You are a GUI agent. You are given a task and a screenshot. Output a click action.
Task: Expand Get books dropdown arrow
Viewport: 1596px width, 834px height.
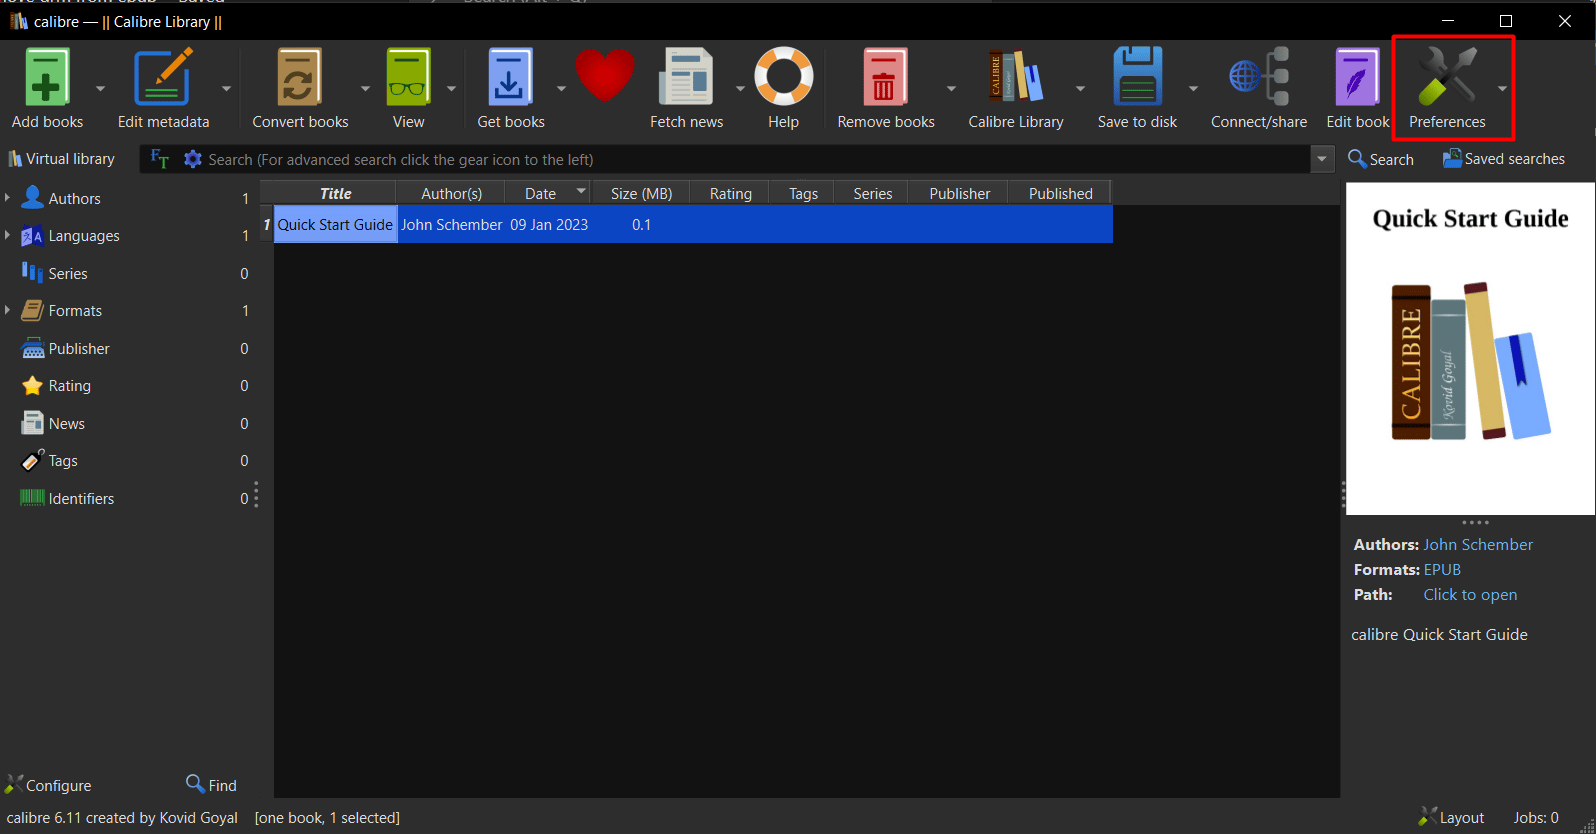click(x=561, y=89)
